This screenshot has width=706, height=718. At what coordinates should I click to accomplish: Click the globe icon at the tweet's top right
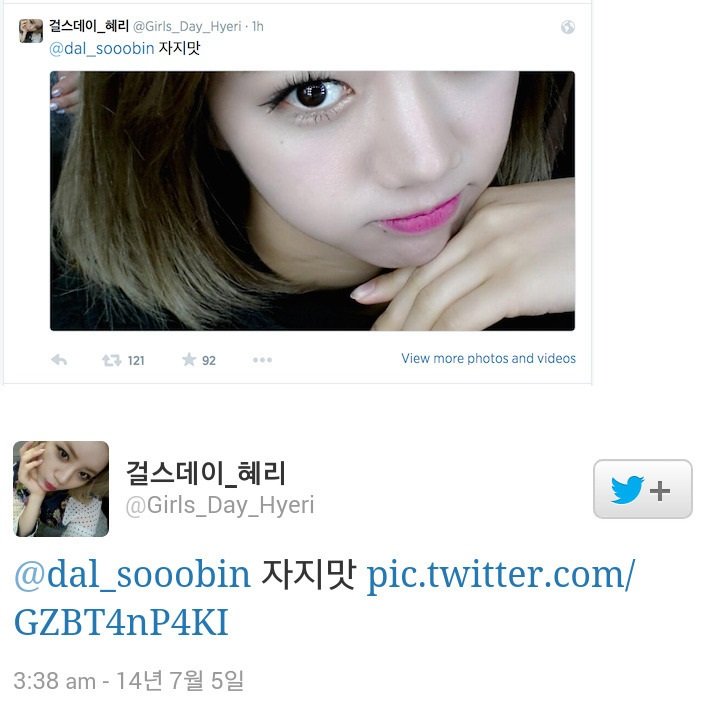[x=568, y=27]
